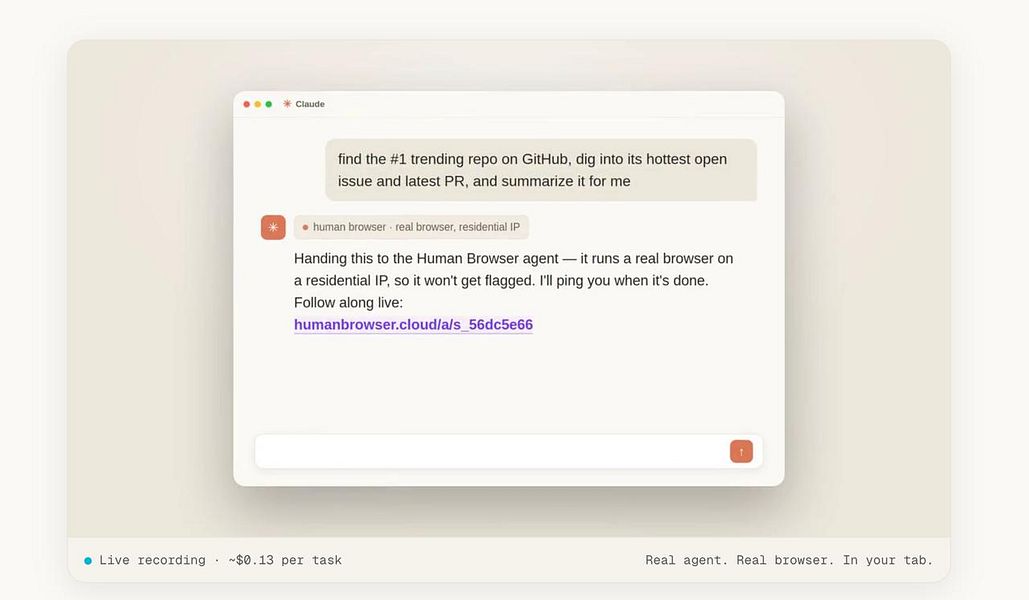Click the orange send arrow button
This screenshot has width=1029, height=600.
[x=741, y=452]
